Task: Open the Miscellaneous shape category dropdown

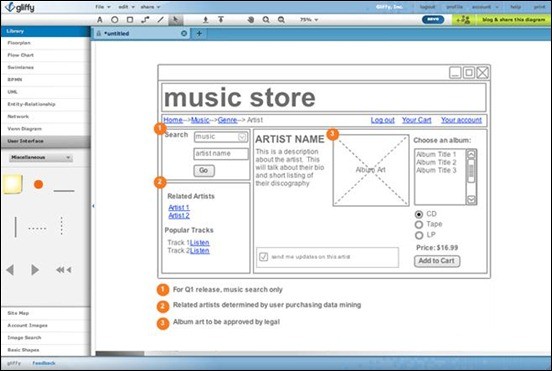Action: point(40,157)
